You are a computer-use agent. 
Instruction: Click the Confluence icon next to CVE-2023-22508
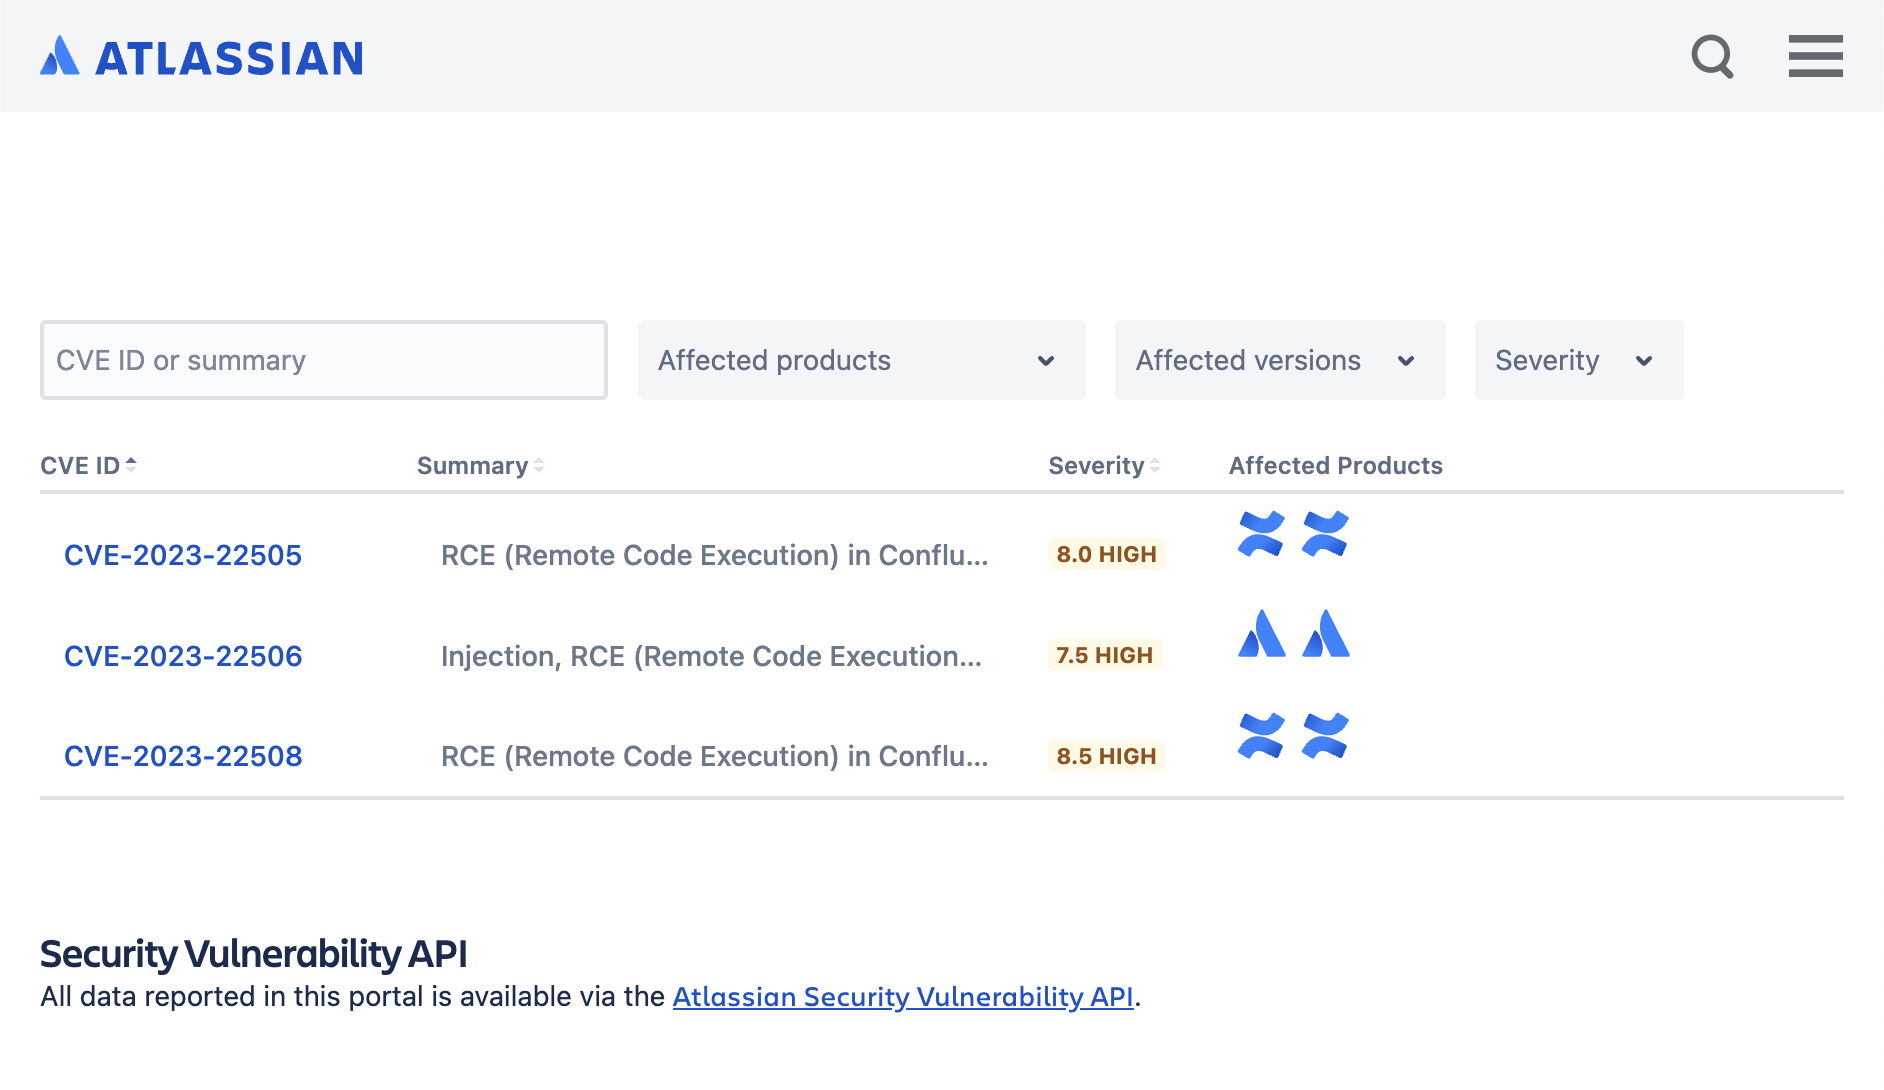(1262, 736)
